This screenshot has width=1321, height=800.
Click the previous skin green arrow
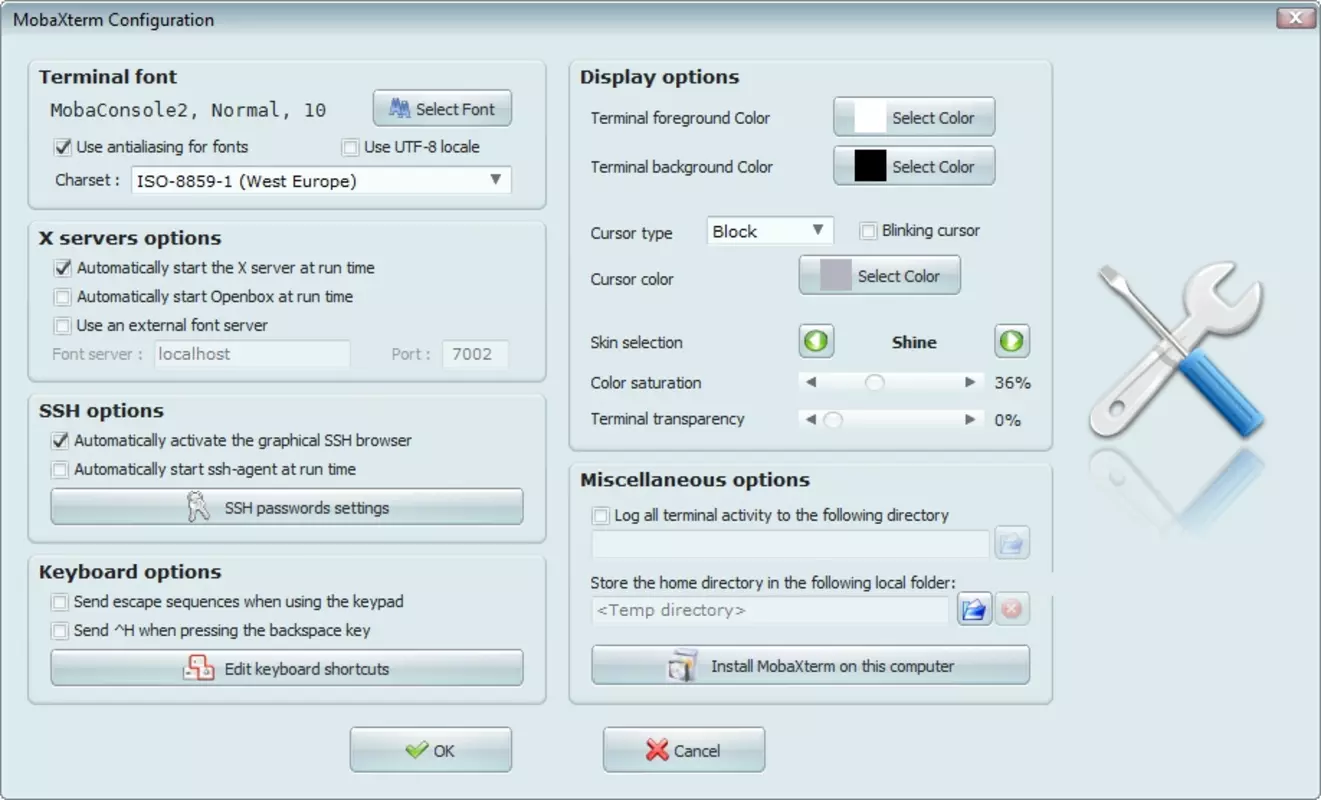(816, 341)
